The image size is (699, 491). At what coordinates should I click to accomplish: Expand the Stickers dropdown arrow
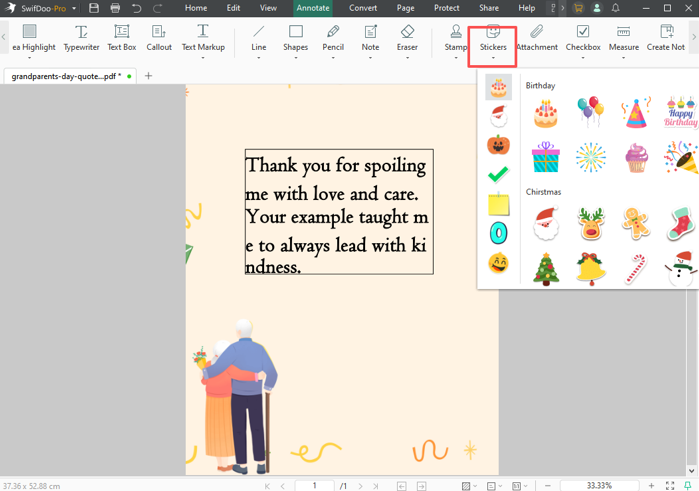coord(493,58)
